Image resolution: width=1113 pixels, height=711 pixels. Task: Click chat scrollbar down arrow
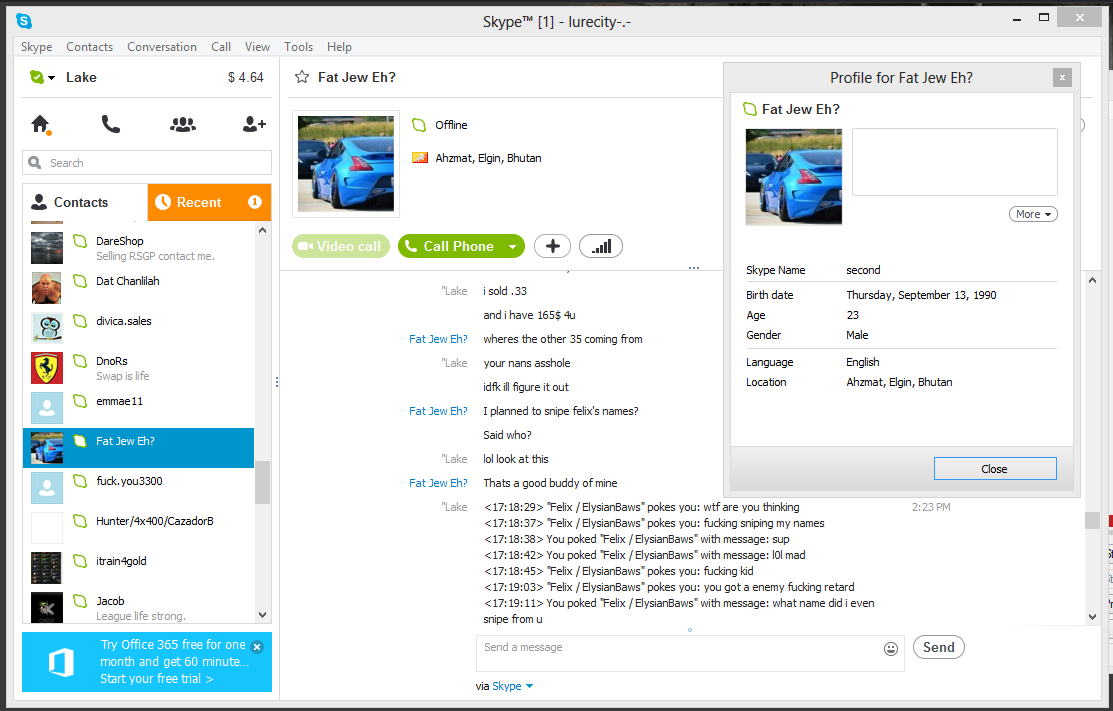1092,617
